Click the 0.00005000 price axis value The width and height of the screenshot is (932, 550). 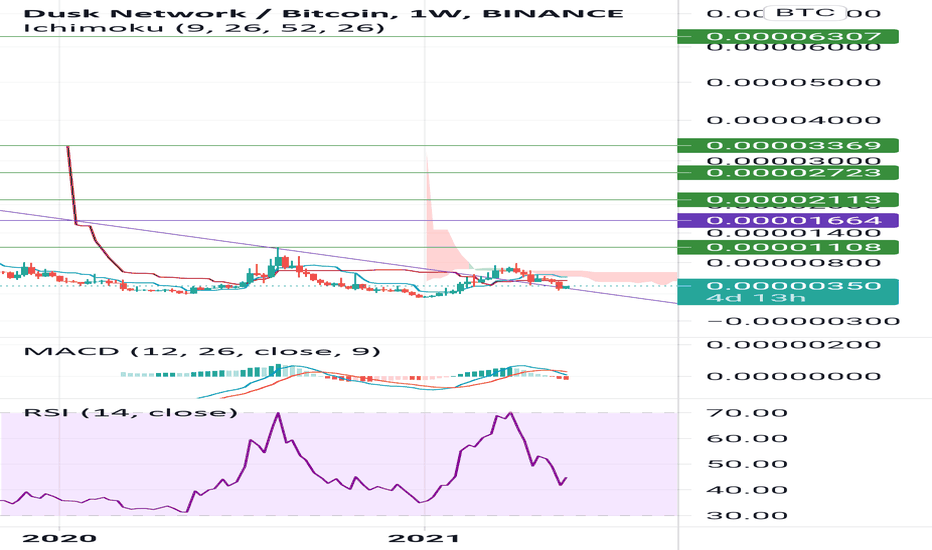(794, 82)
